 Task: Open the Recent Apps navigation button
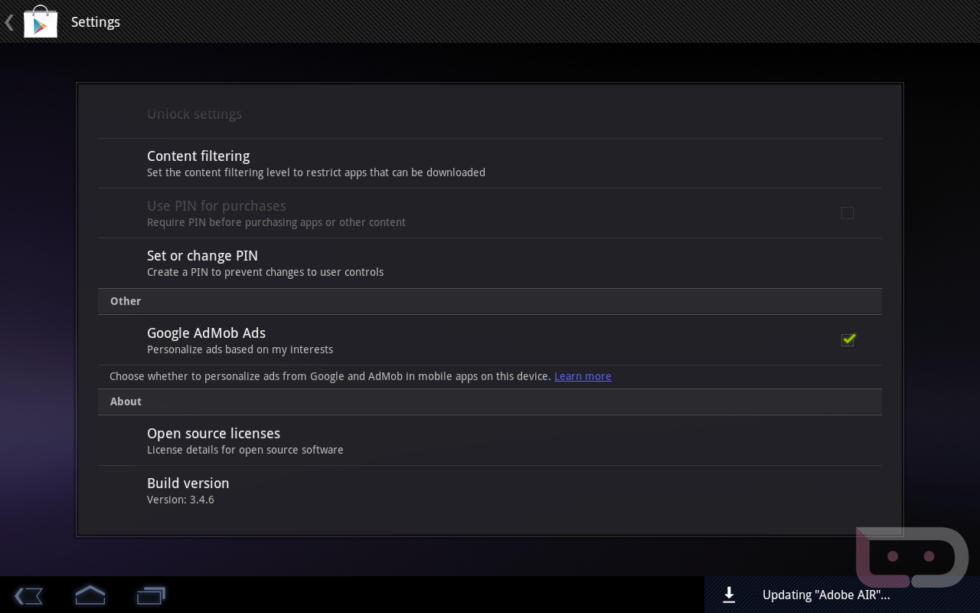[x=151, y=596]
